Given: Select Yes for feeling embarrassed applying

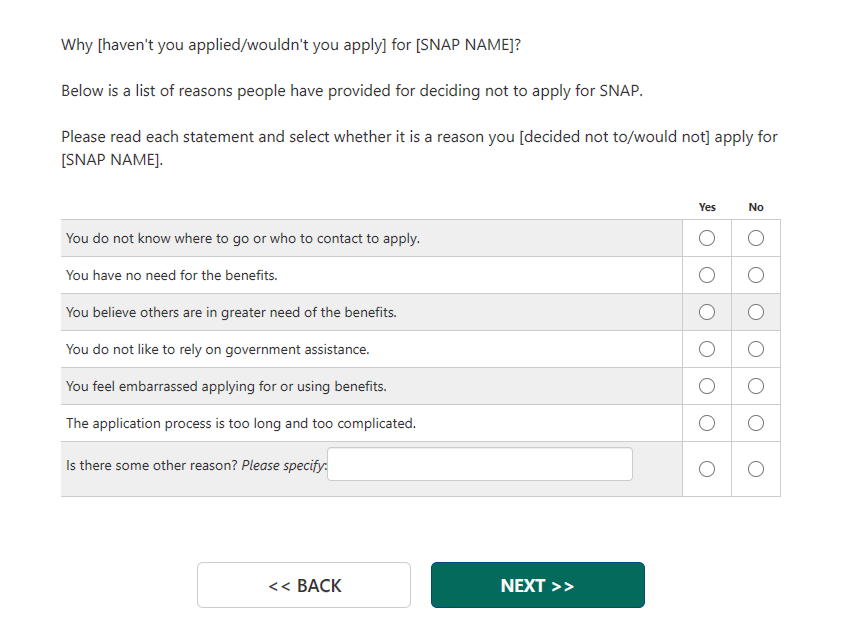Looking at the screenshot, I should (707, 386).
